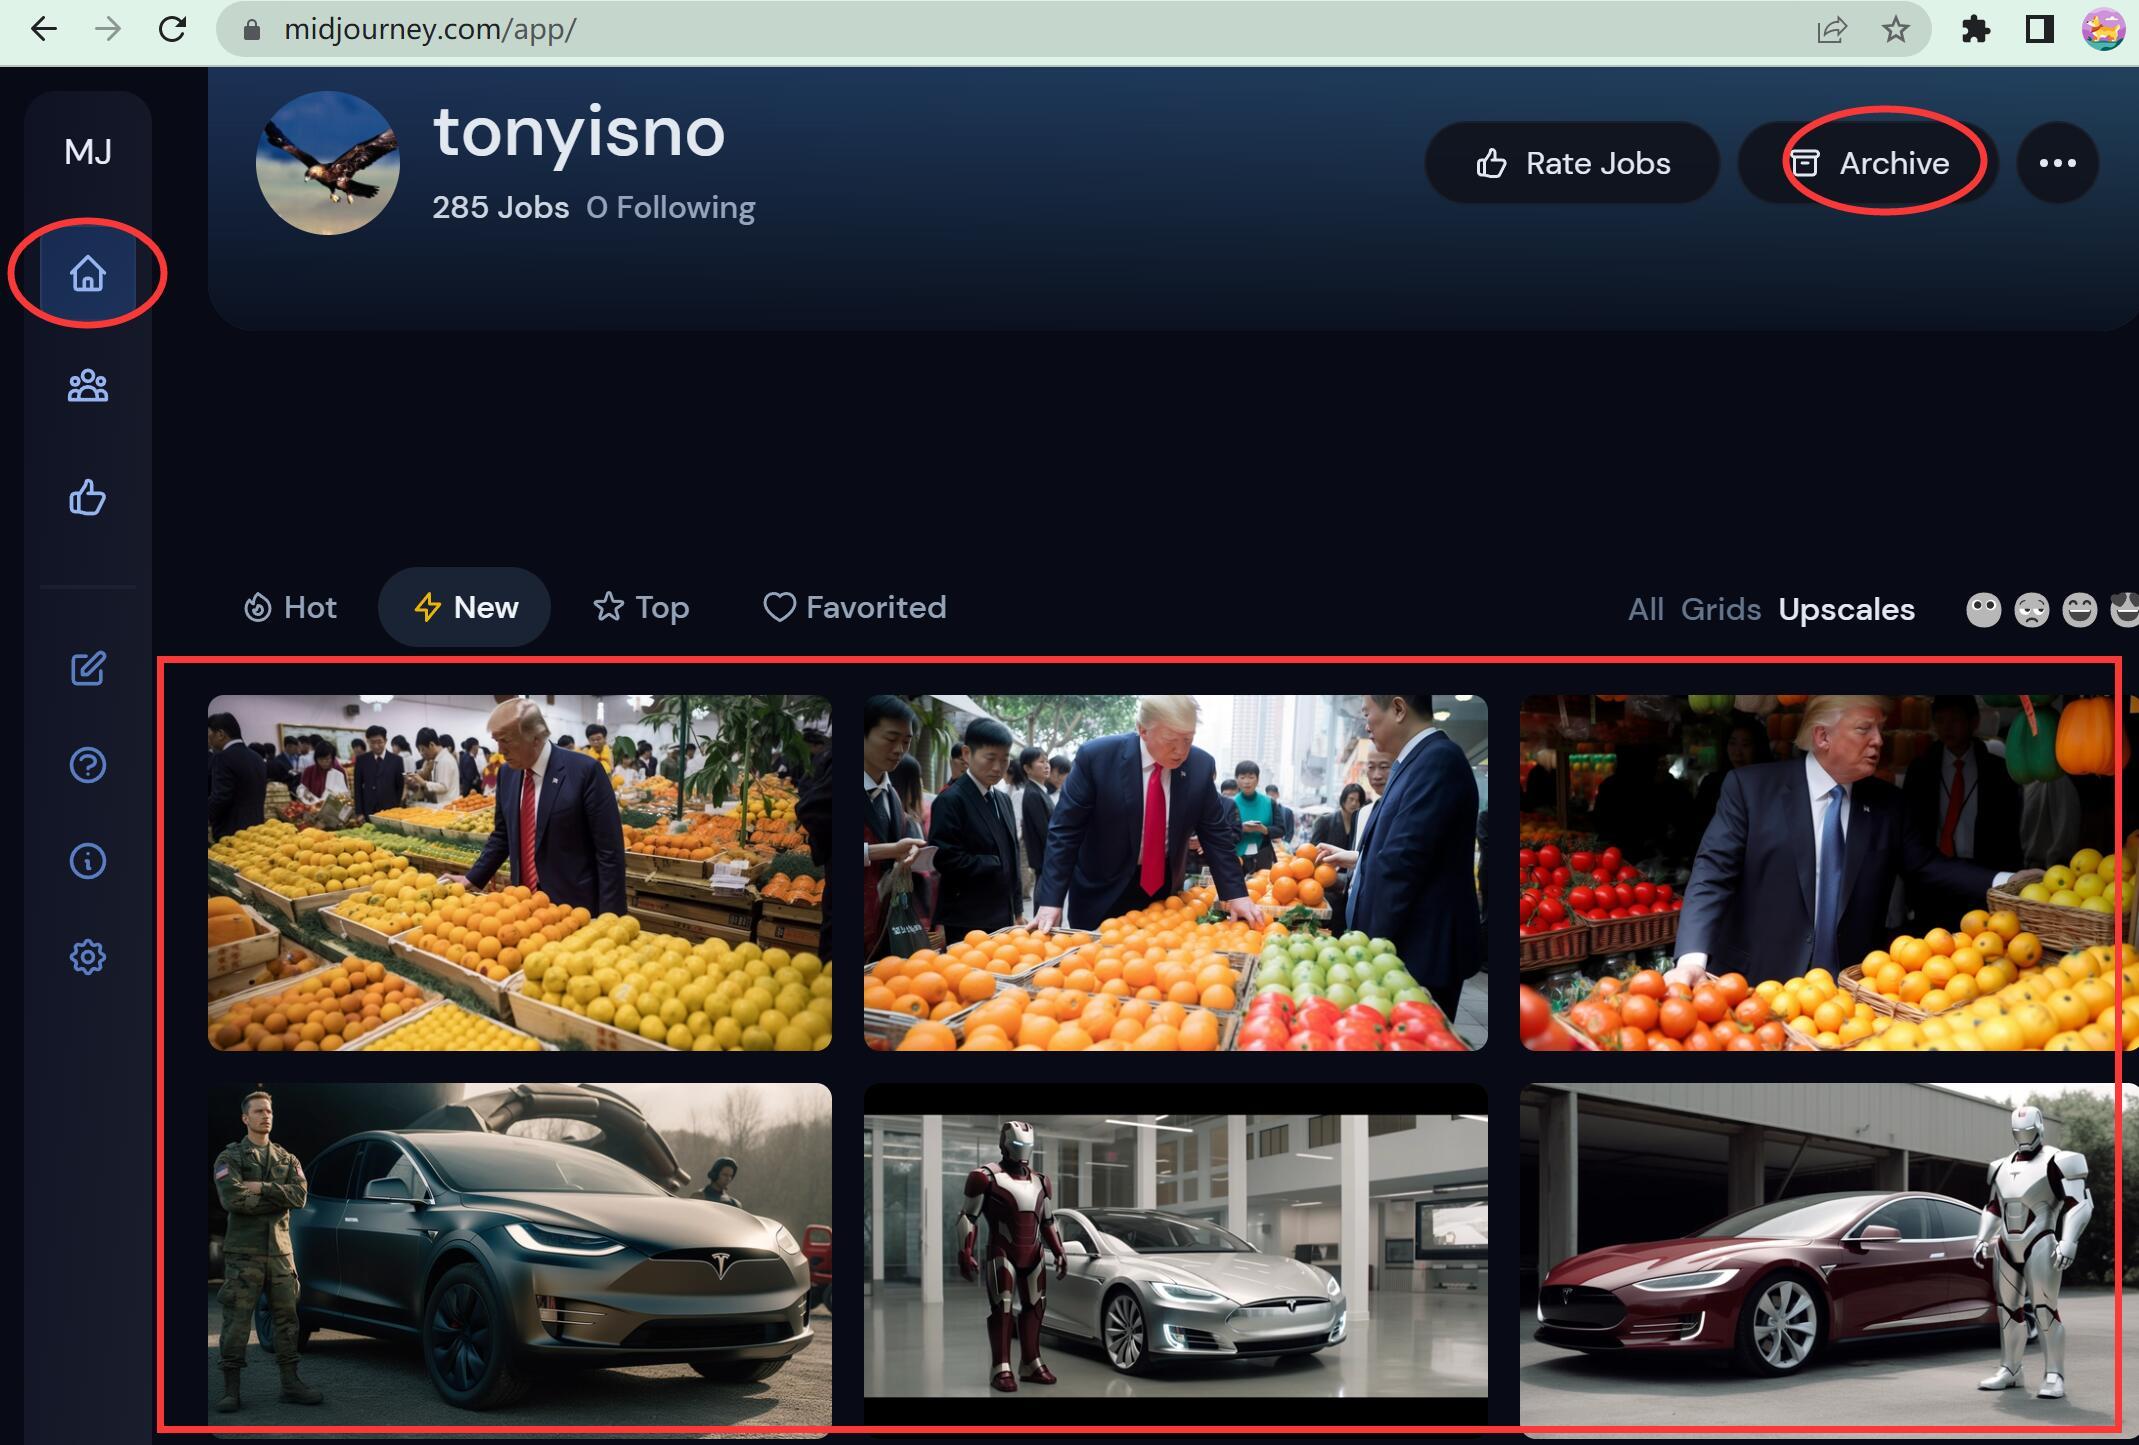Open the yellow lemons market image
2139x1445 pixels.
coord(520,873)
